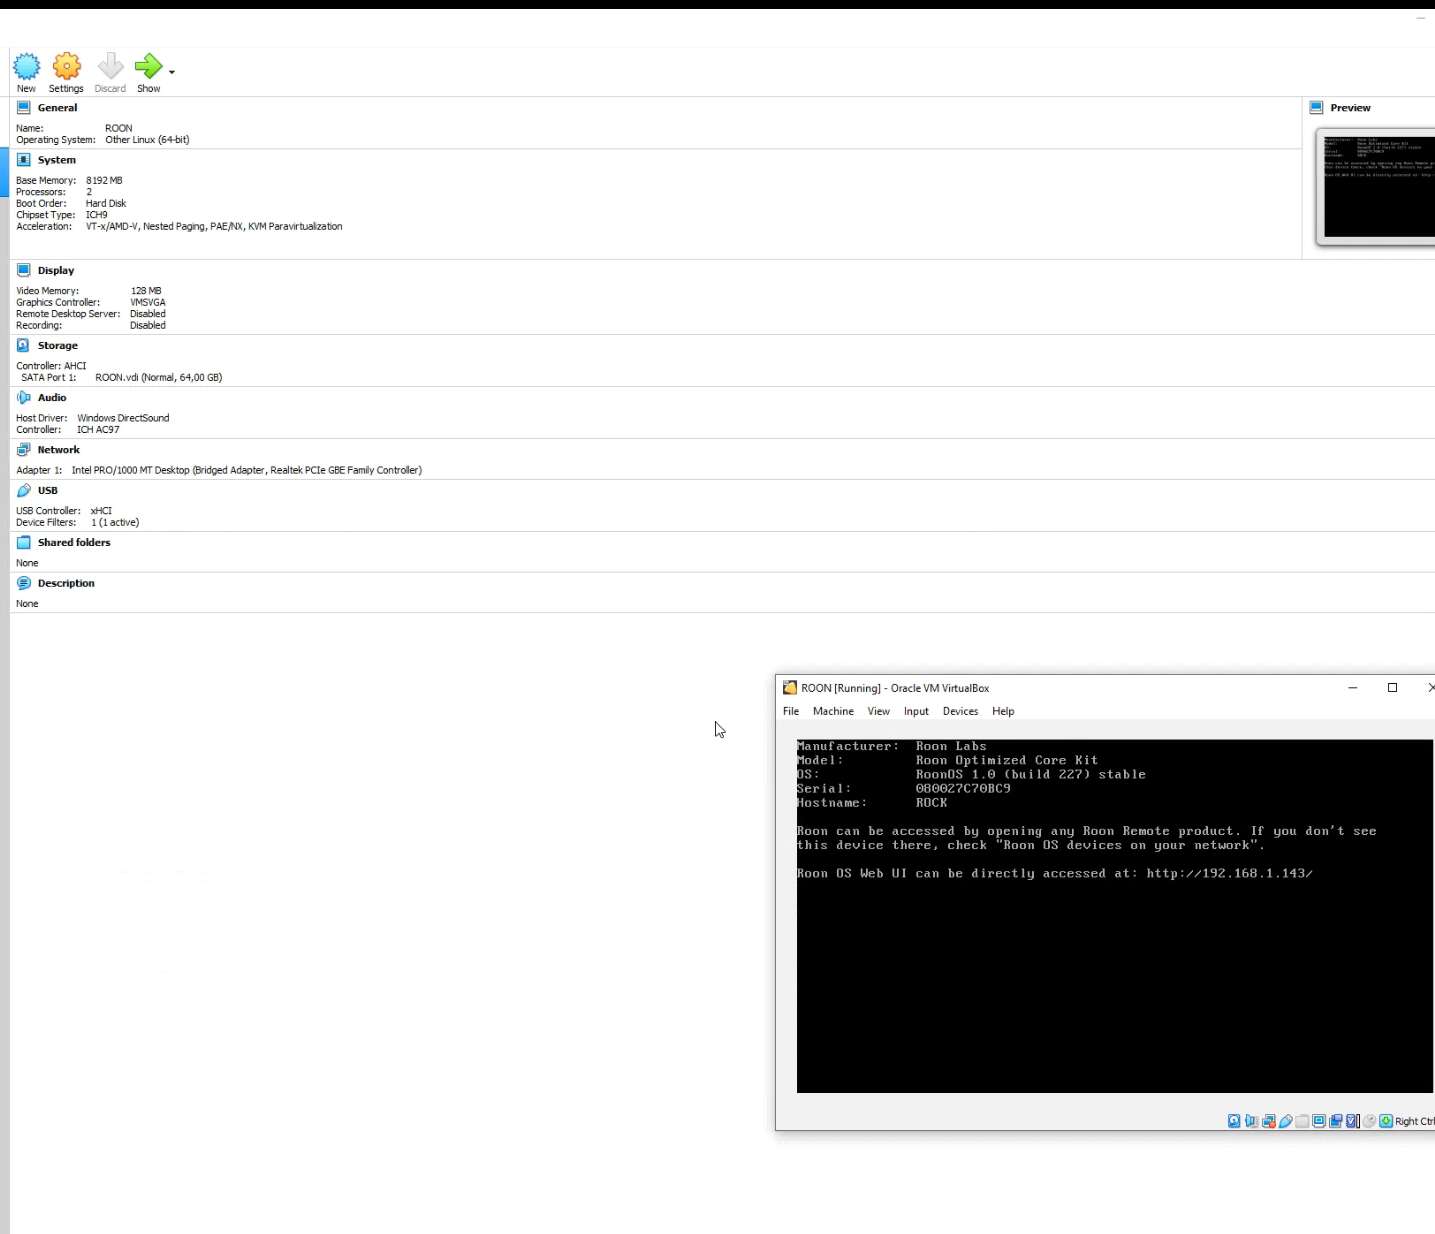Click the Description header link
Image resolution: width=1435 pixels, height=1234 pixels.
click(x=66, y=584)
